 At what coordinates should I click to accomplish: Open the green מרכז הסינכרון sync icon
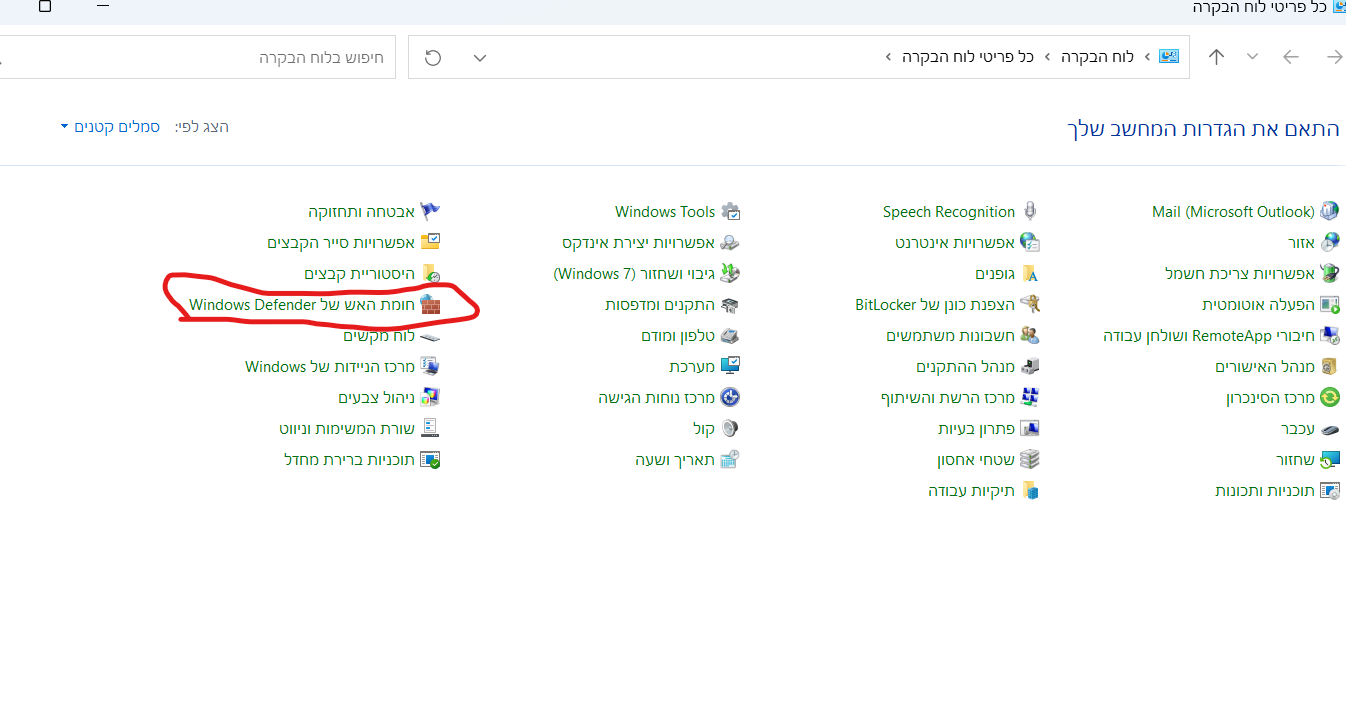(x=1329, y=397)
